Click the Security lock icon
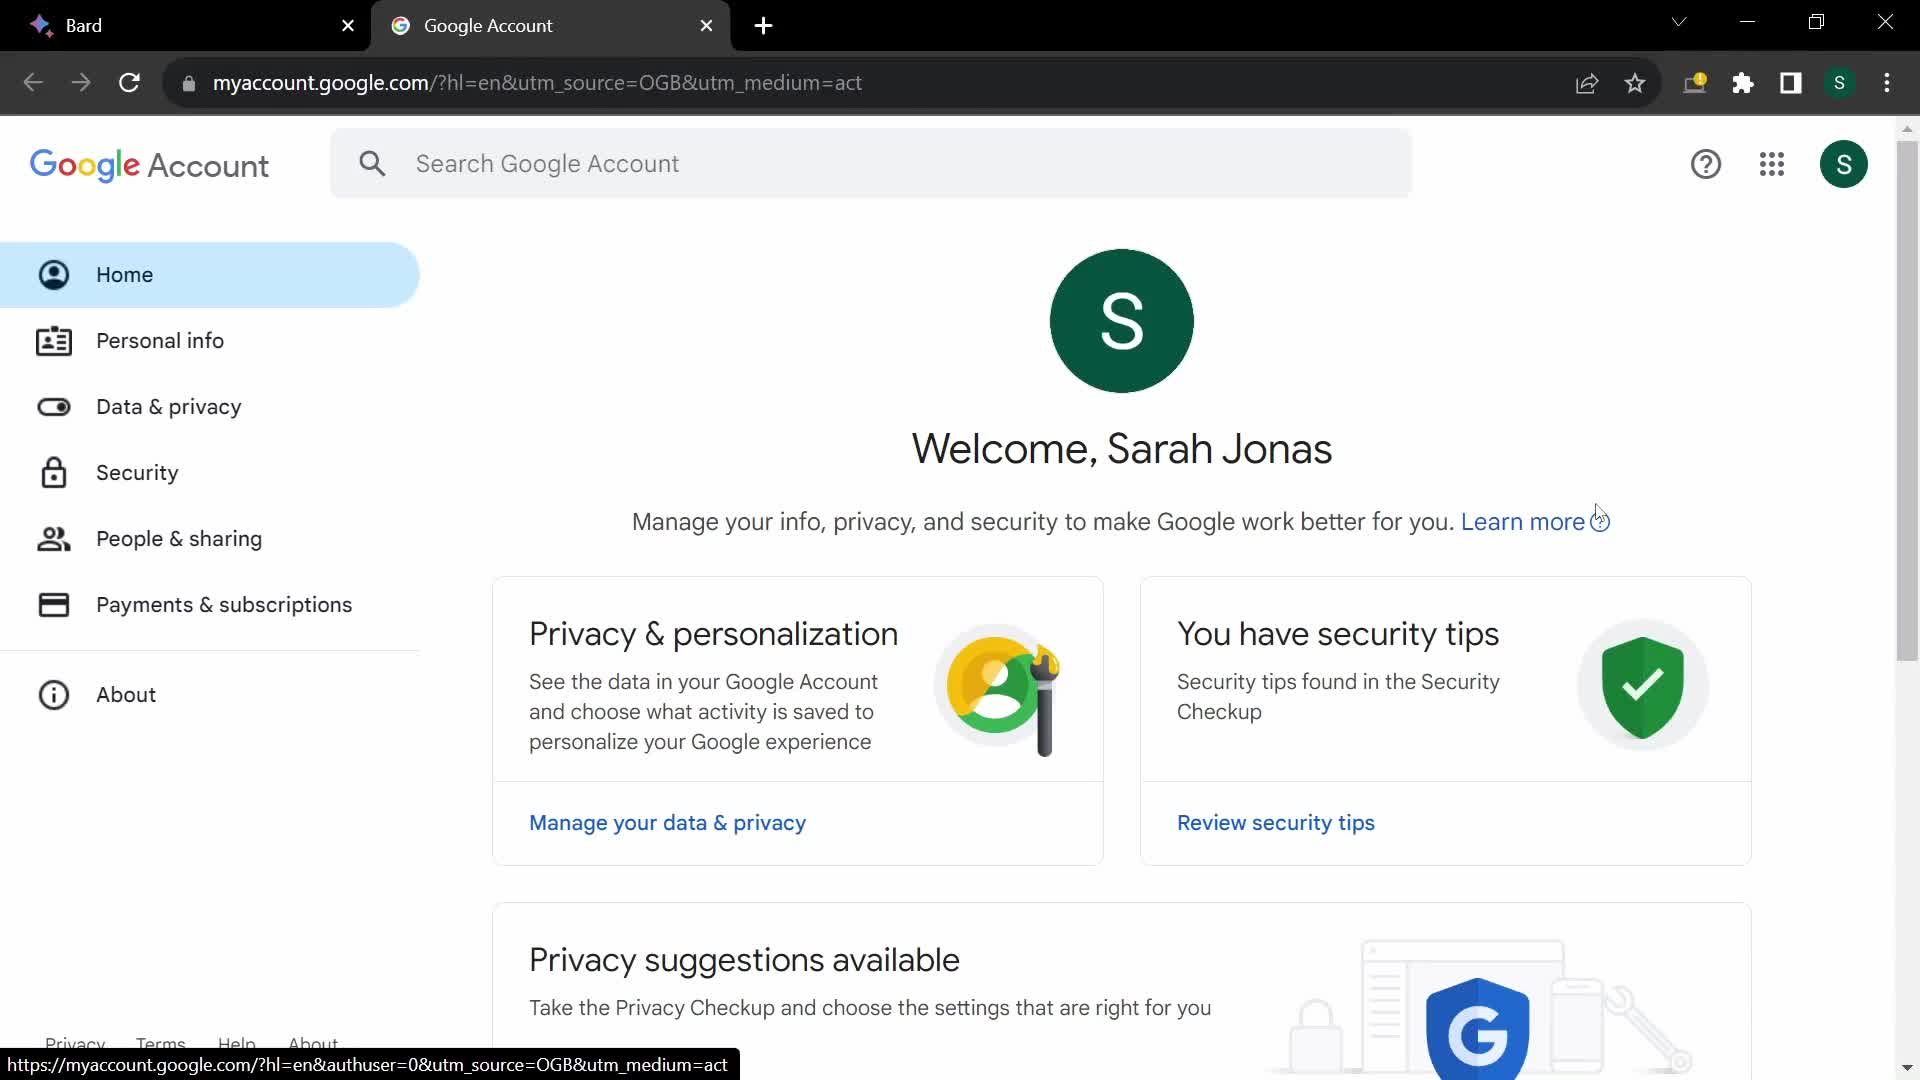1920x1080 pixels. (54, 473)
